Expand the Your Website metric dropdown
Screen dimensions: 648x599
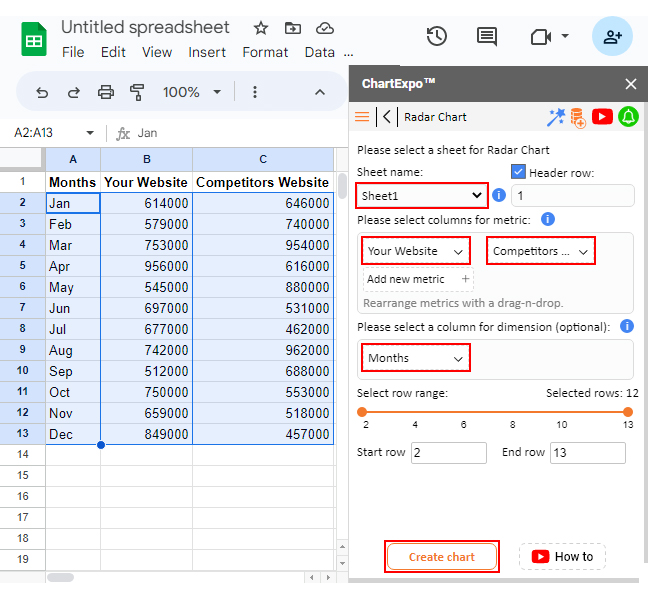tap(415, 251)
